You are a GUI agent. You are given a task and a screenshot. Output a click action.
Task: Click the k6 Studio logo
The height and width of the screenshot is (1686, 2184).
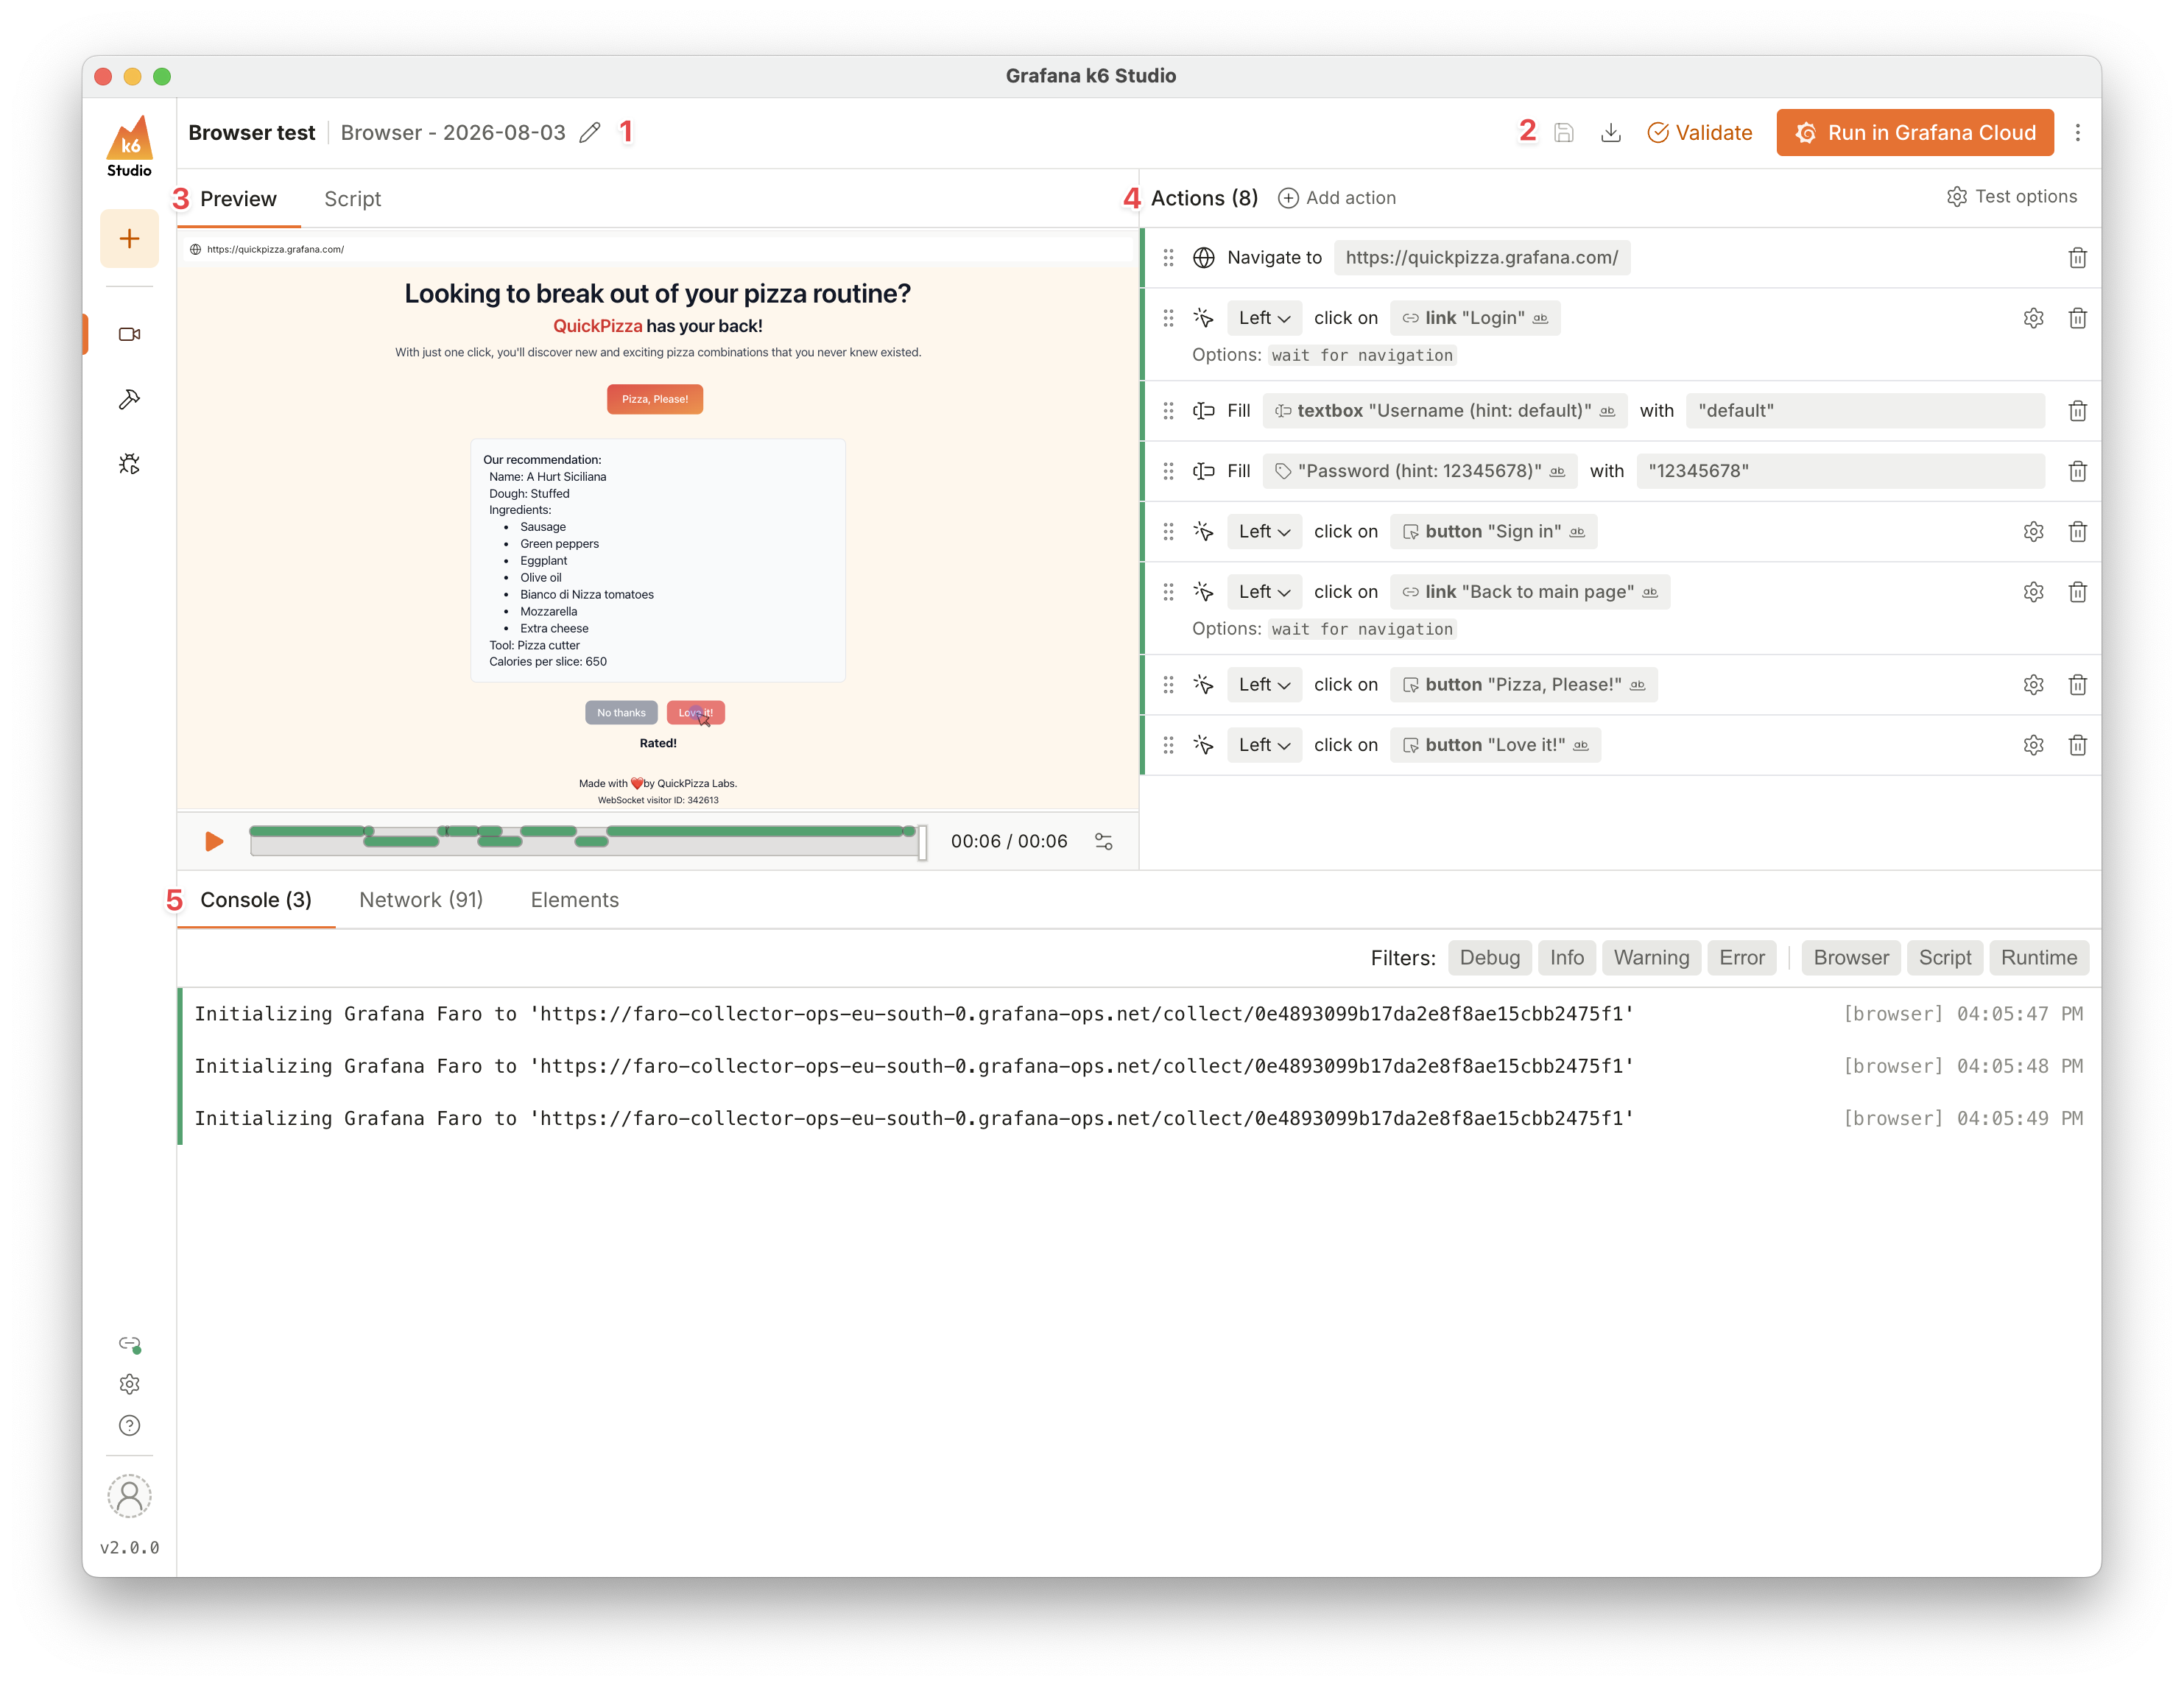click(129, 146)
